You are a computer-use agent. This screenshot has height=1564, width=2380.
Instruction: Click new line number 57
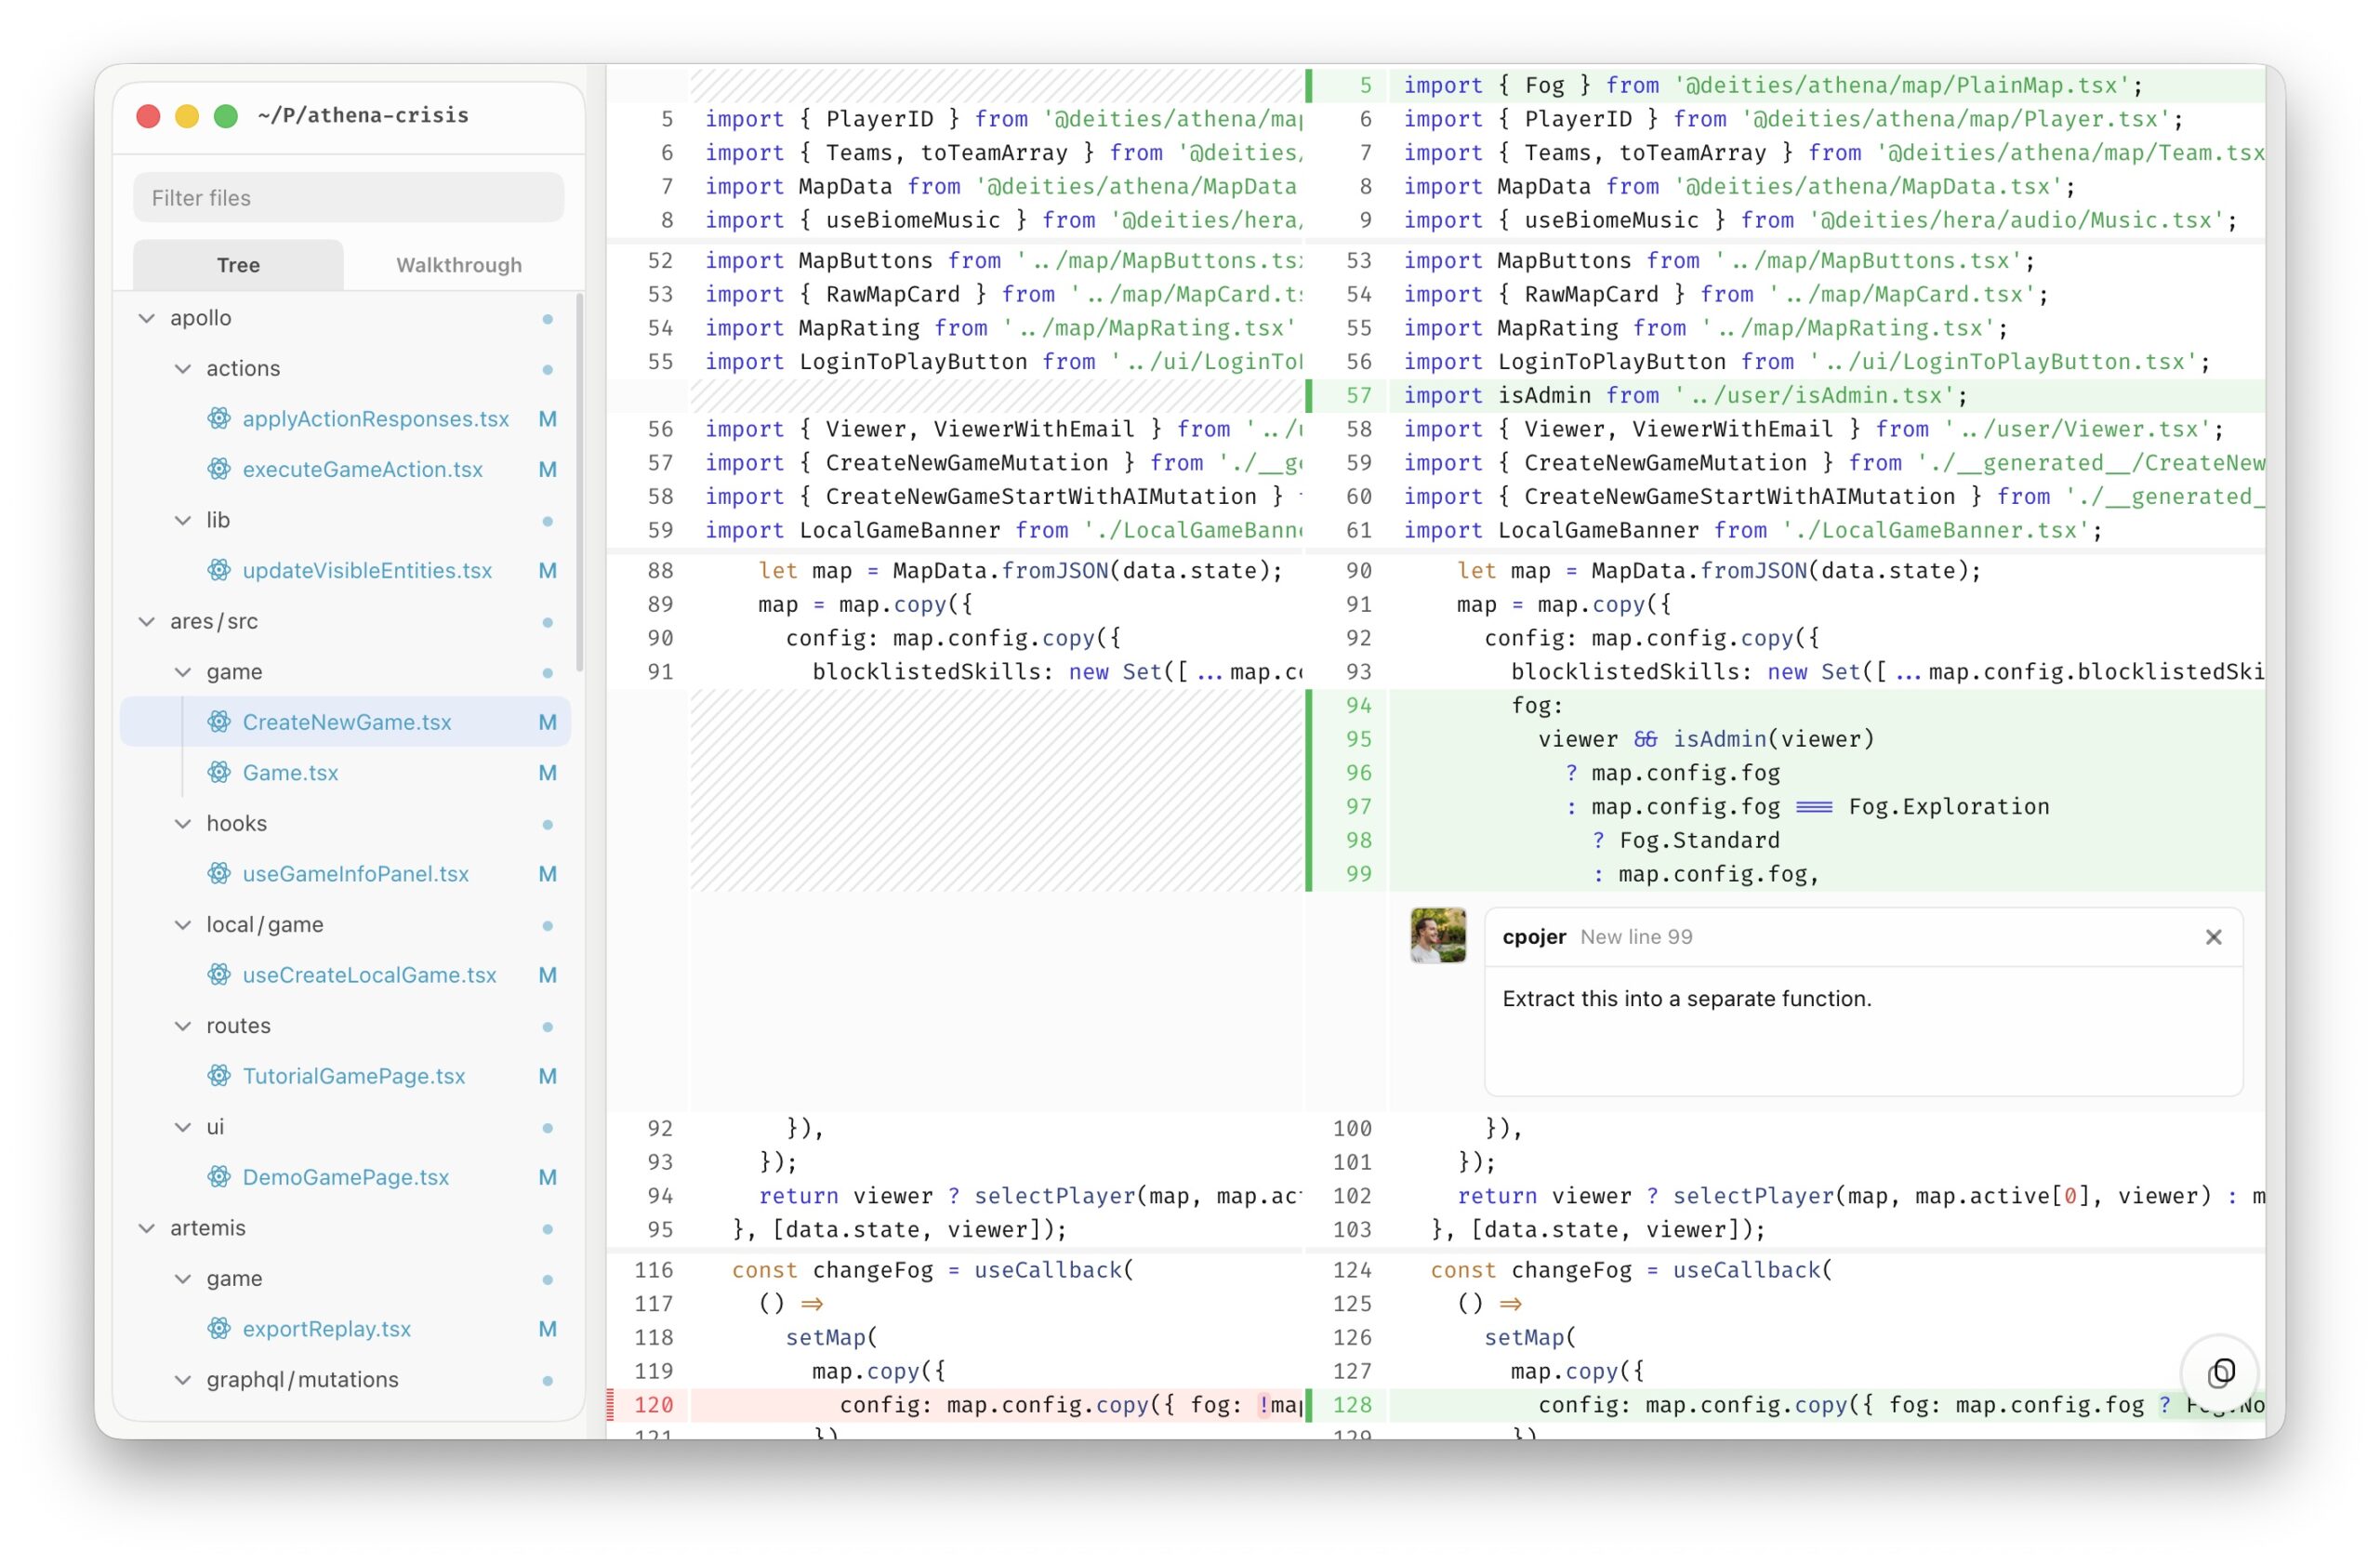(1358, 395)
